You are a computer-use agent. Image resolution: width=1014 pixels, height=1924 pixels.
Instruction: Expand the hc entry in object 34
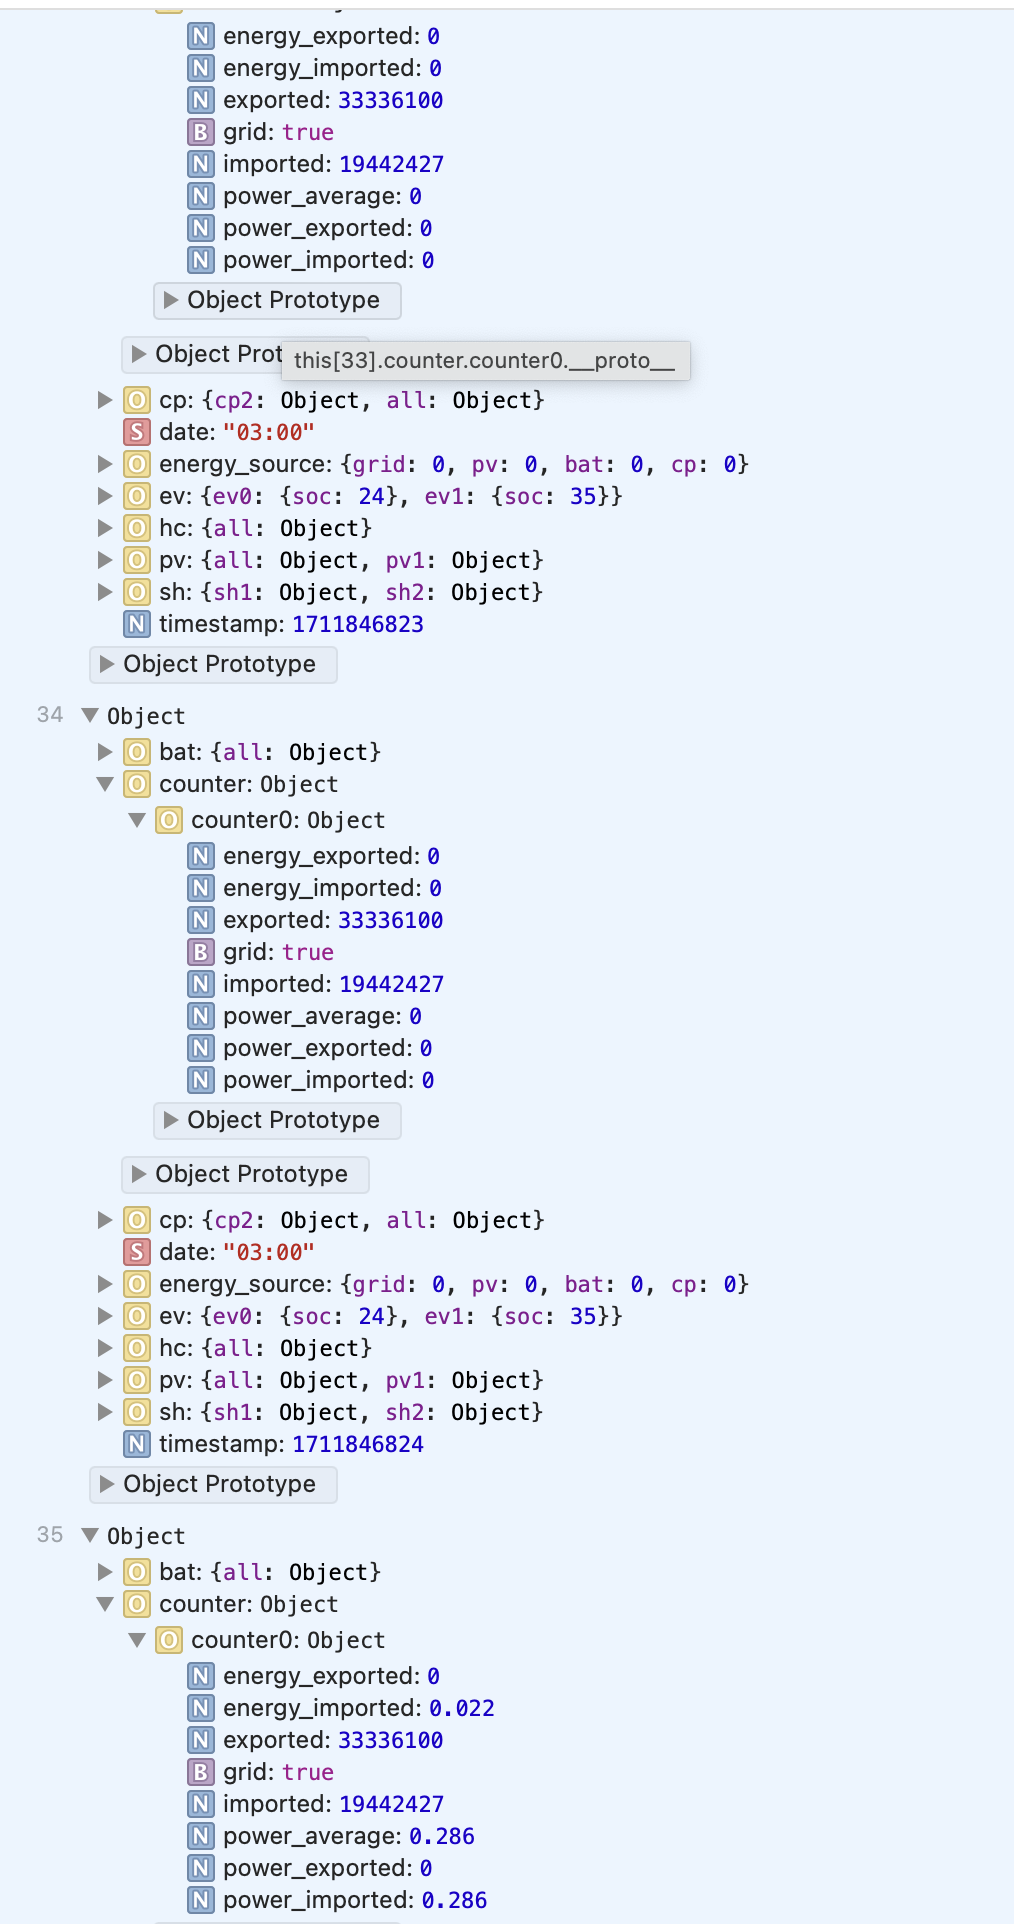pyautogui.click(x=105, y=1348)
